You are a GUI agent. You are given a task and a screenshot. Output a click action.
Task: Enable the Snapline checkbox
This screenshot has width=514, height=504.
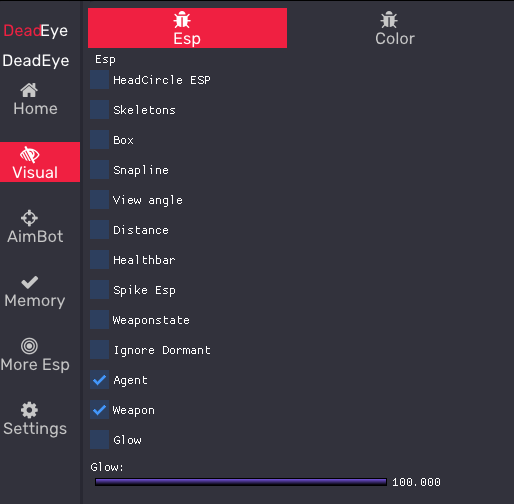[x=99, y=170]
